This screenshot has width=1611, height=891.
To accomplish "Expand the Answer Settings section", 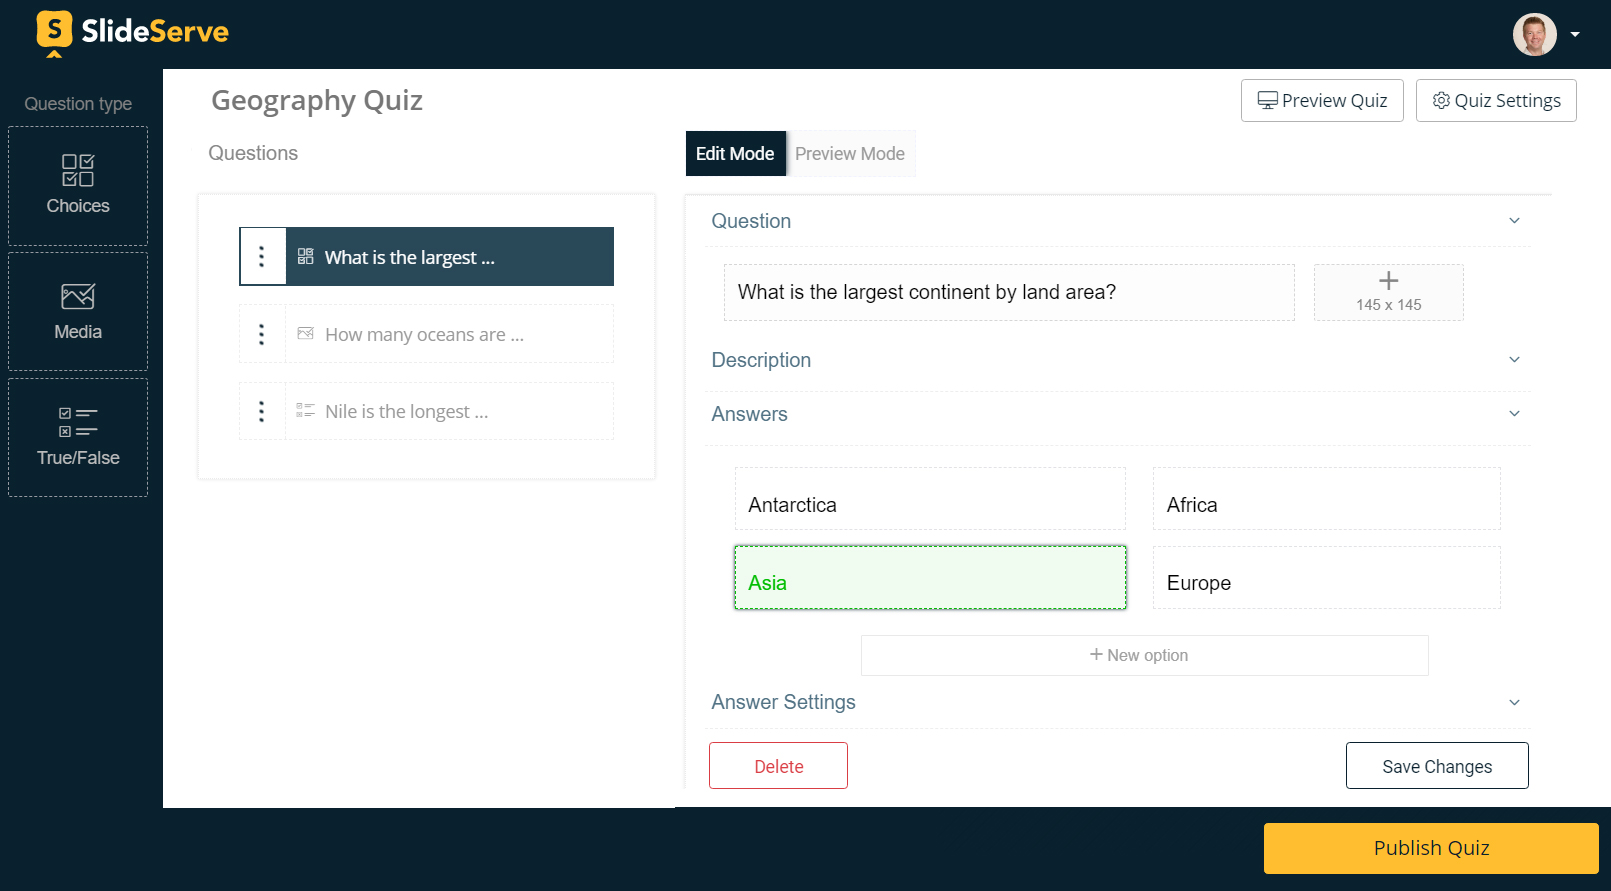I will pyautogui.click(x=1514, y=702).
